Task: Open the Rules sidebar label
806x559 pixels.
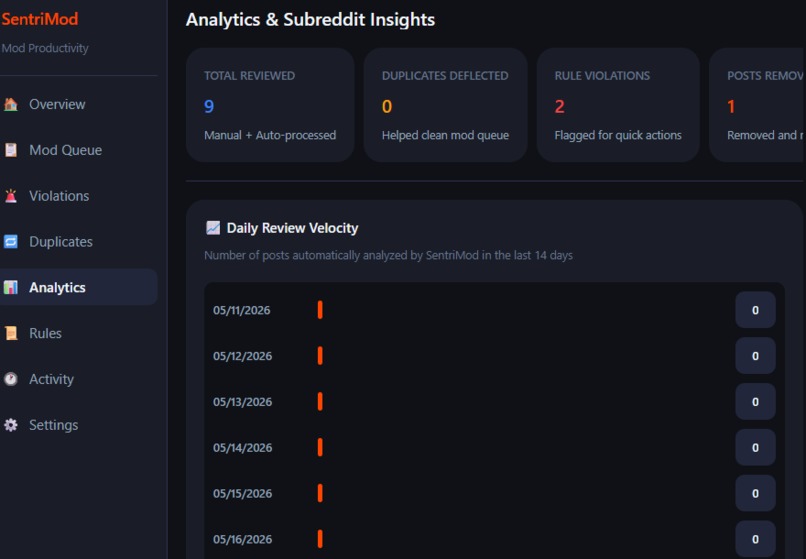Action: point(45,333)
